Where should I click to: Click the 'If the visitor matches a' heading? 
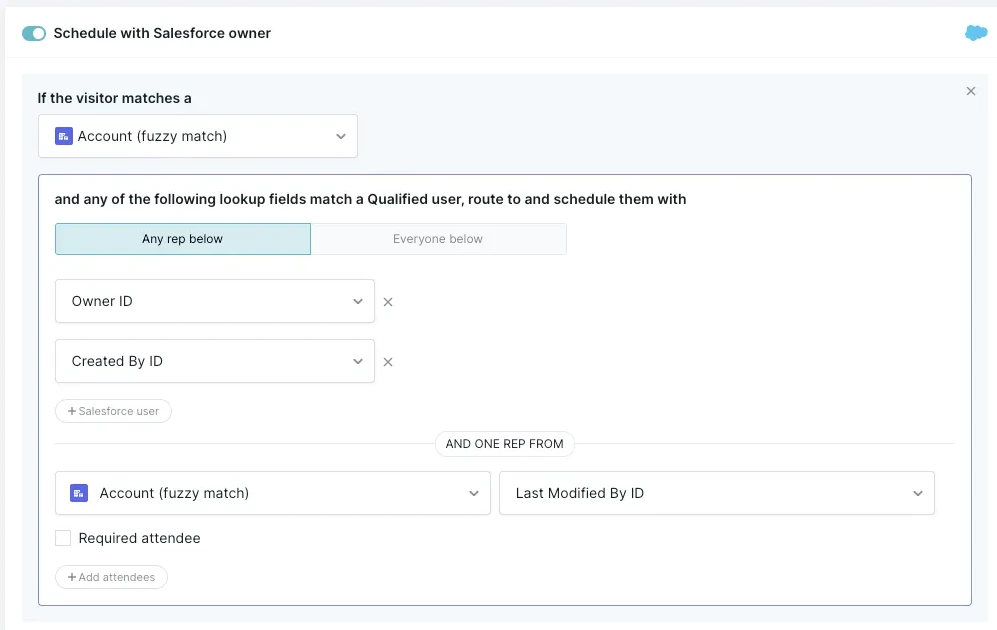point(114,98)
